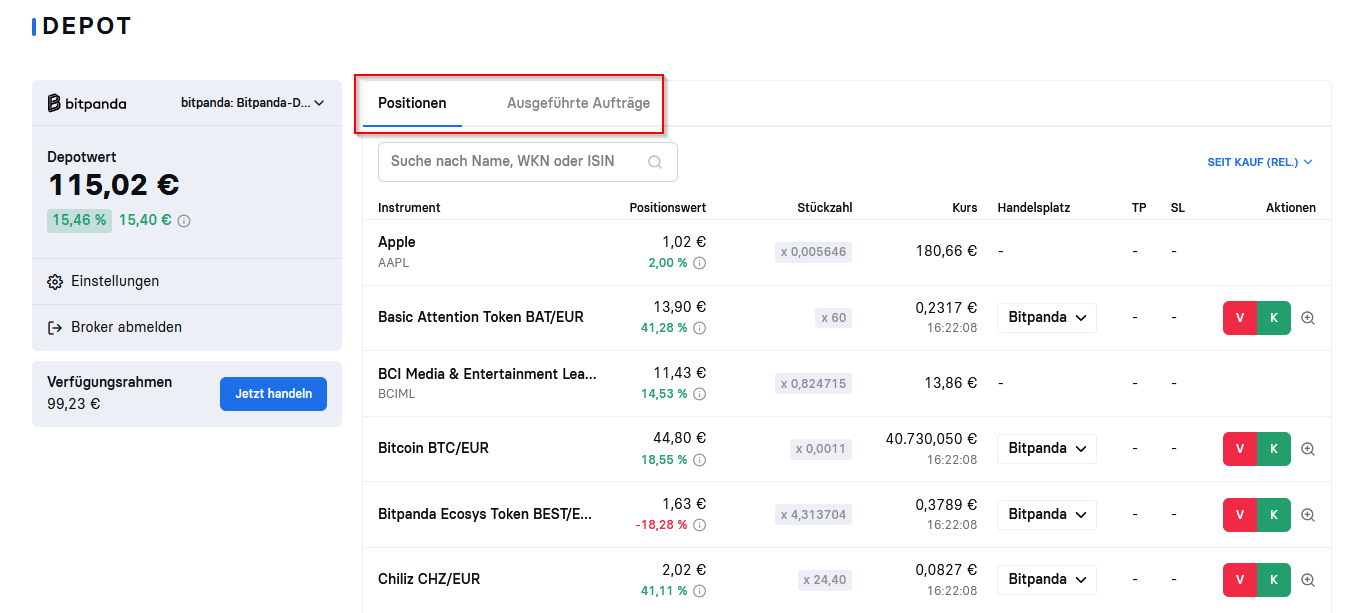Click the x 60 quantity badge
The width and height of the screenshot is (1362, 613).
click(x=833, y=318)
